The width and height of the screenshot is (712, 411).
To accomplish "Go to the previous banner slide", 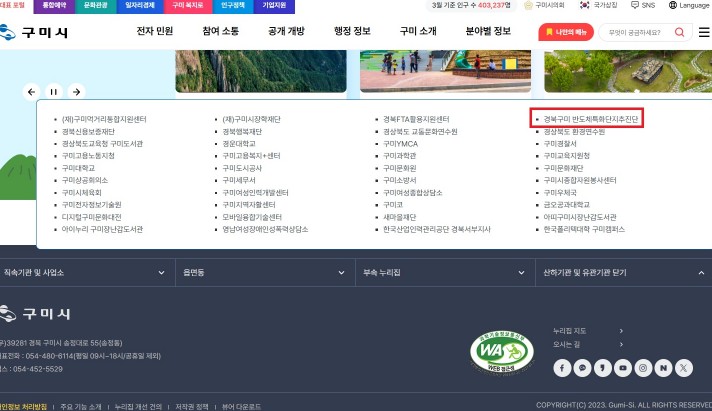I will click(x=31, y=91).
